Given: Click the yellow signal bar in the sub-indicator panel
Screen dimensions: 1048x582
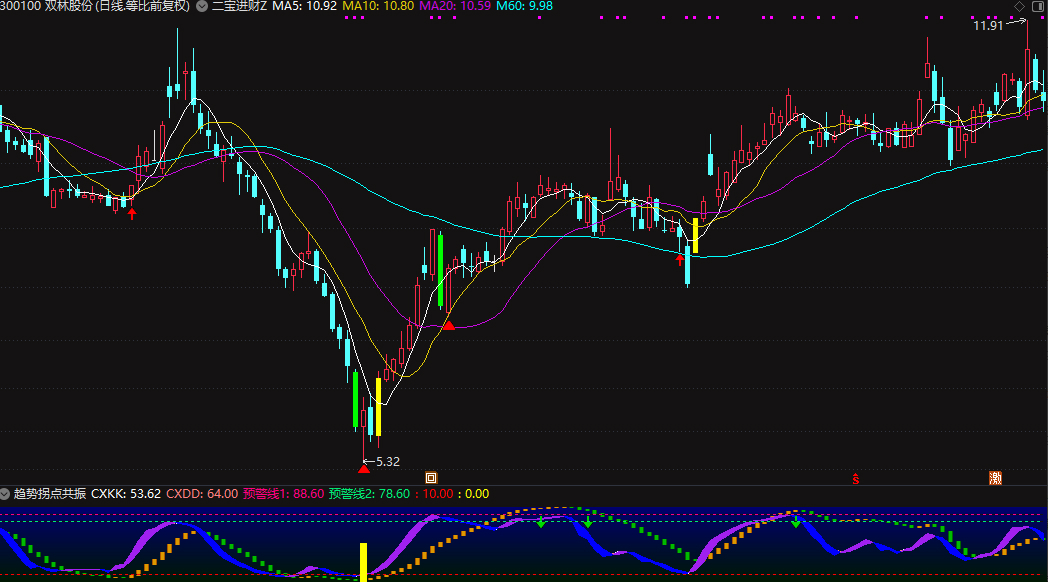Looking at the screenshot, I should 364,562.
